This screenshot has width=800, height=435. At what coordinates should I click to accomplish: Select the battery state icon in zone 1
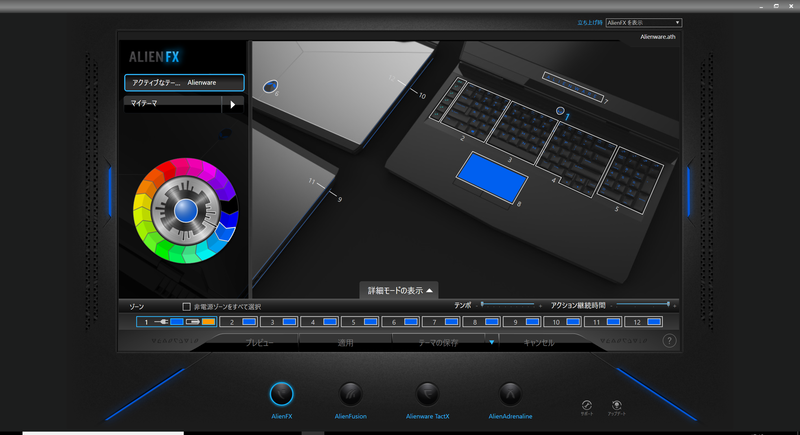[x=193, y=322]
